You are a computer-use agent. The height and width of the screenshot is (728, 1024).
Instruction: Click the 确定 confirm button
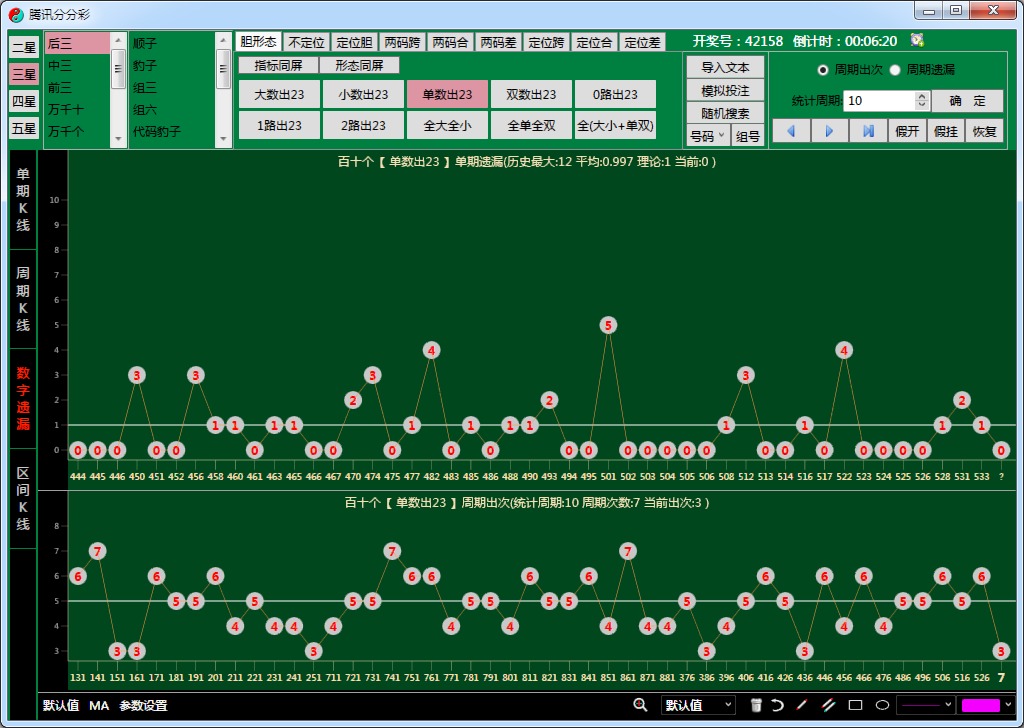(967, 101)
